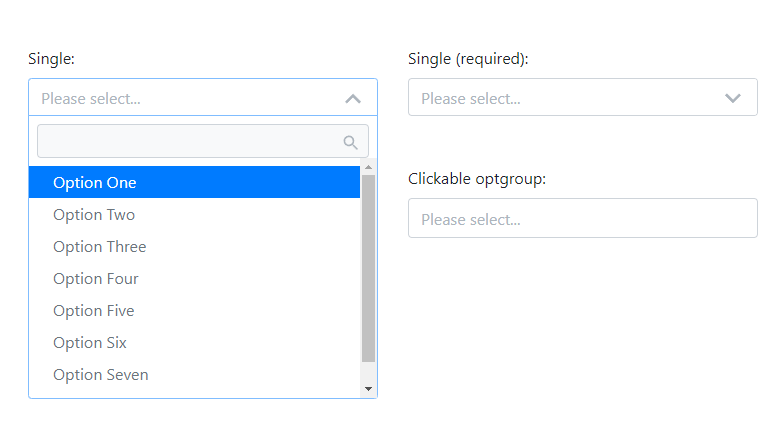Click the Single (required) label
The width and height of the screenshot is (768, 443).
coord(468,59)
